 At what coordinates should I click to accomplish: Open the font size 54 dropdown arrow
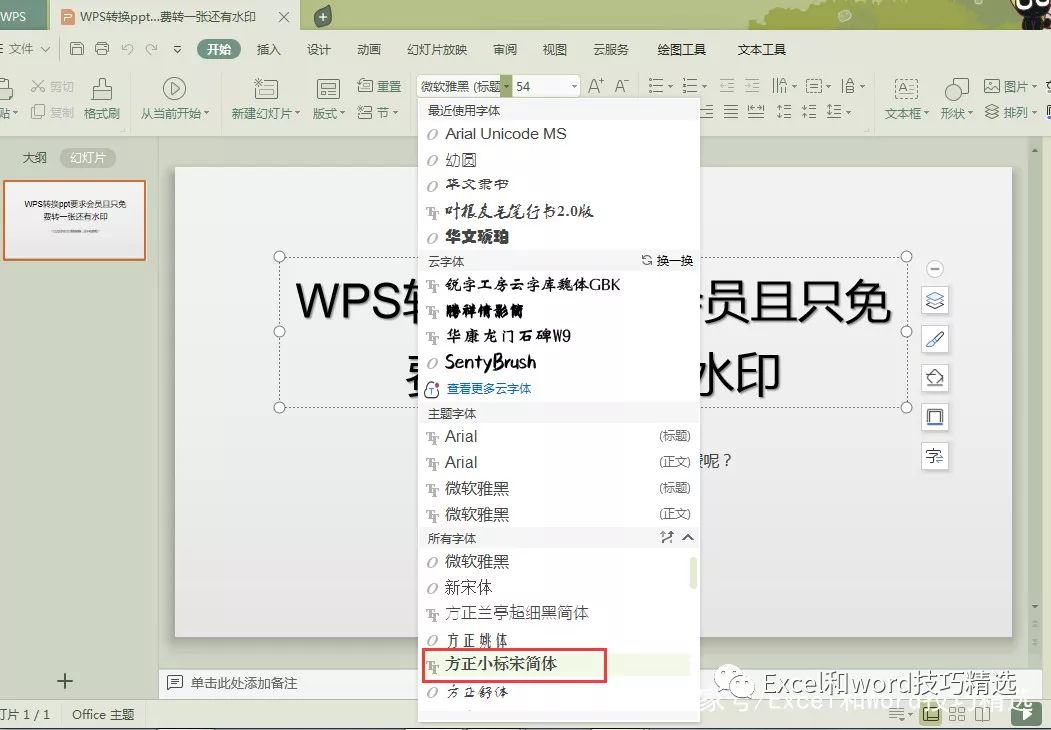point(574,86)
